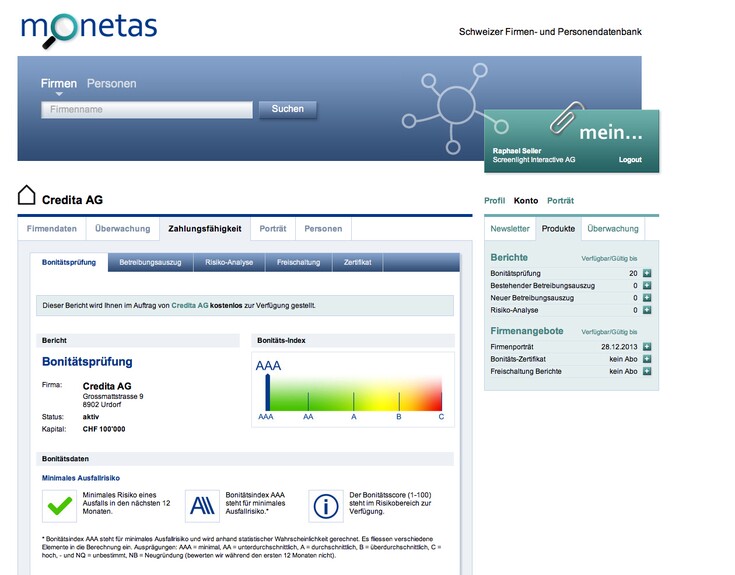Click the Bonitätsdaten section header
The width and height of the screenshot is (735, 575).
[245, 459]
